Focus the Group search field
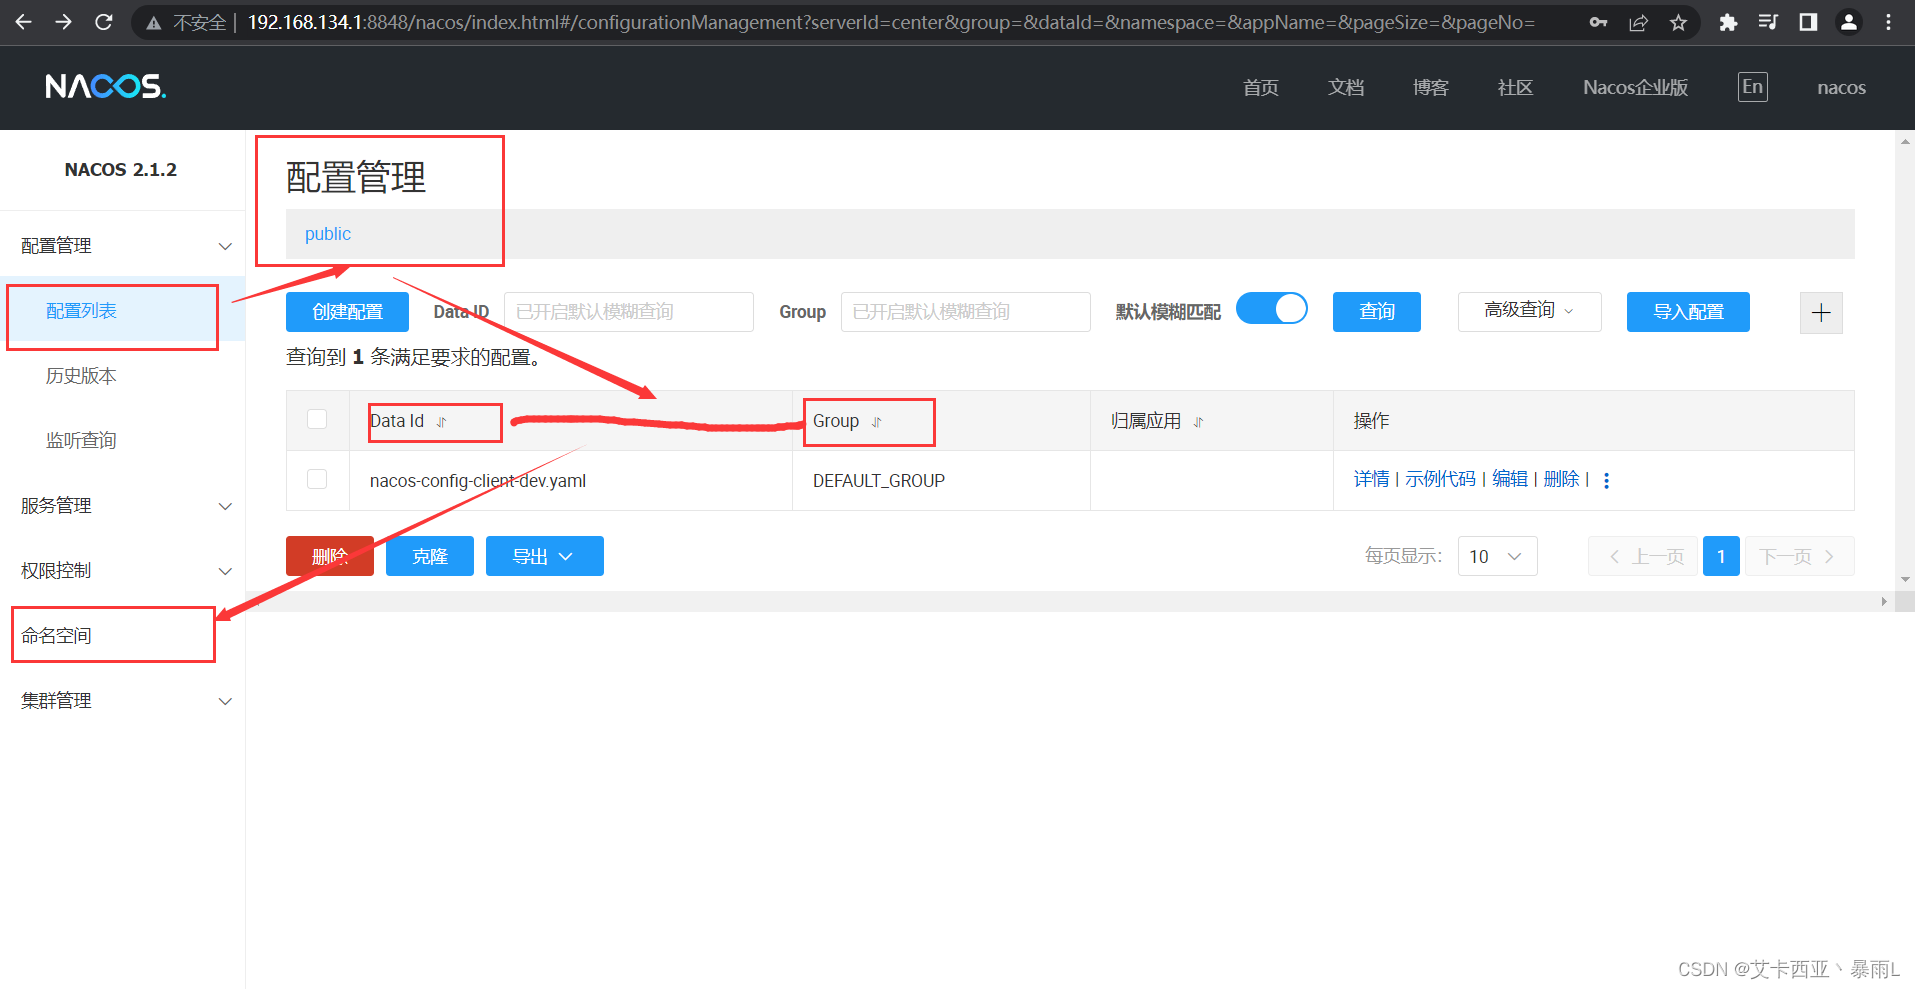This screenshot has height=989, width=1915. pyautogui.click(x=965, y=312)
